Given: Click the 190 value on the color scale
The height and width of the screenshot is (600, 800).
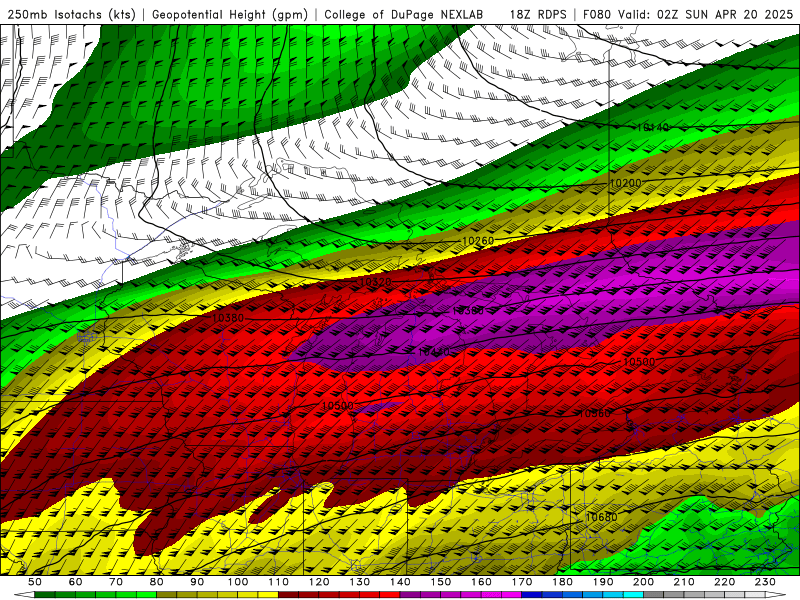Looking at the screenshot, I should point(603,582).
